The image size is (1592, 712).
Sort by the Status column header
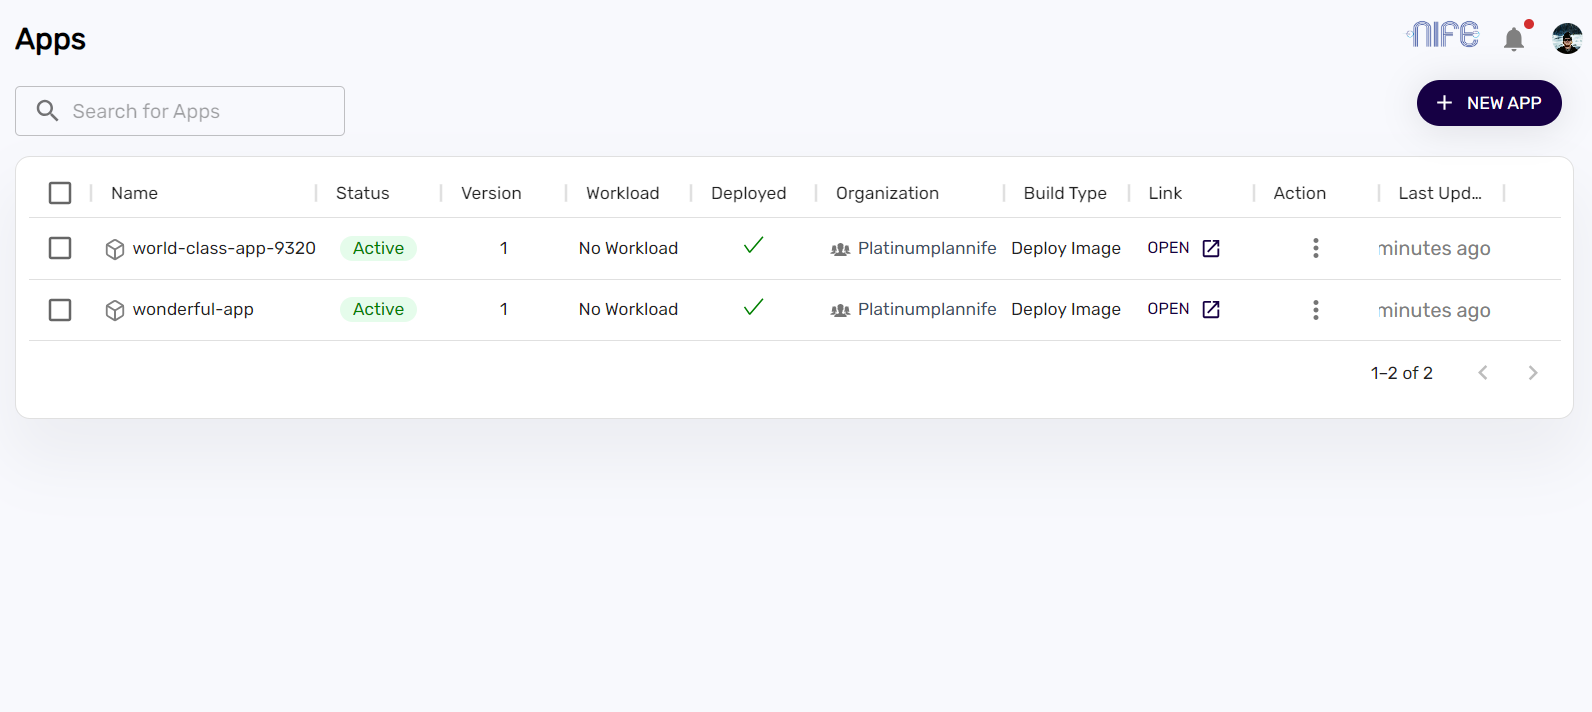[362, 193]
